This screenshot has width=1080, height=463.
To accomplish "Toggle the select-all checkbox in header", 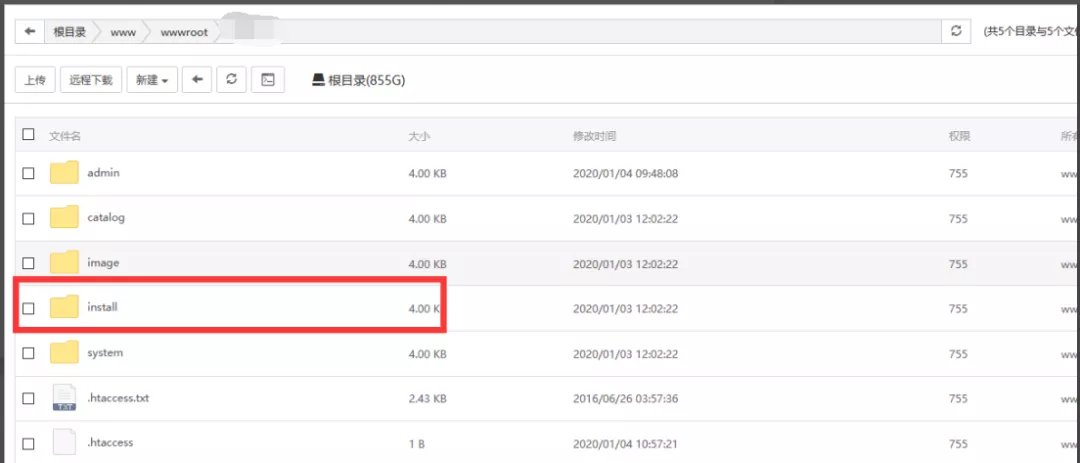I will [x=28, y=134].
